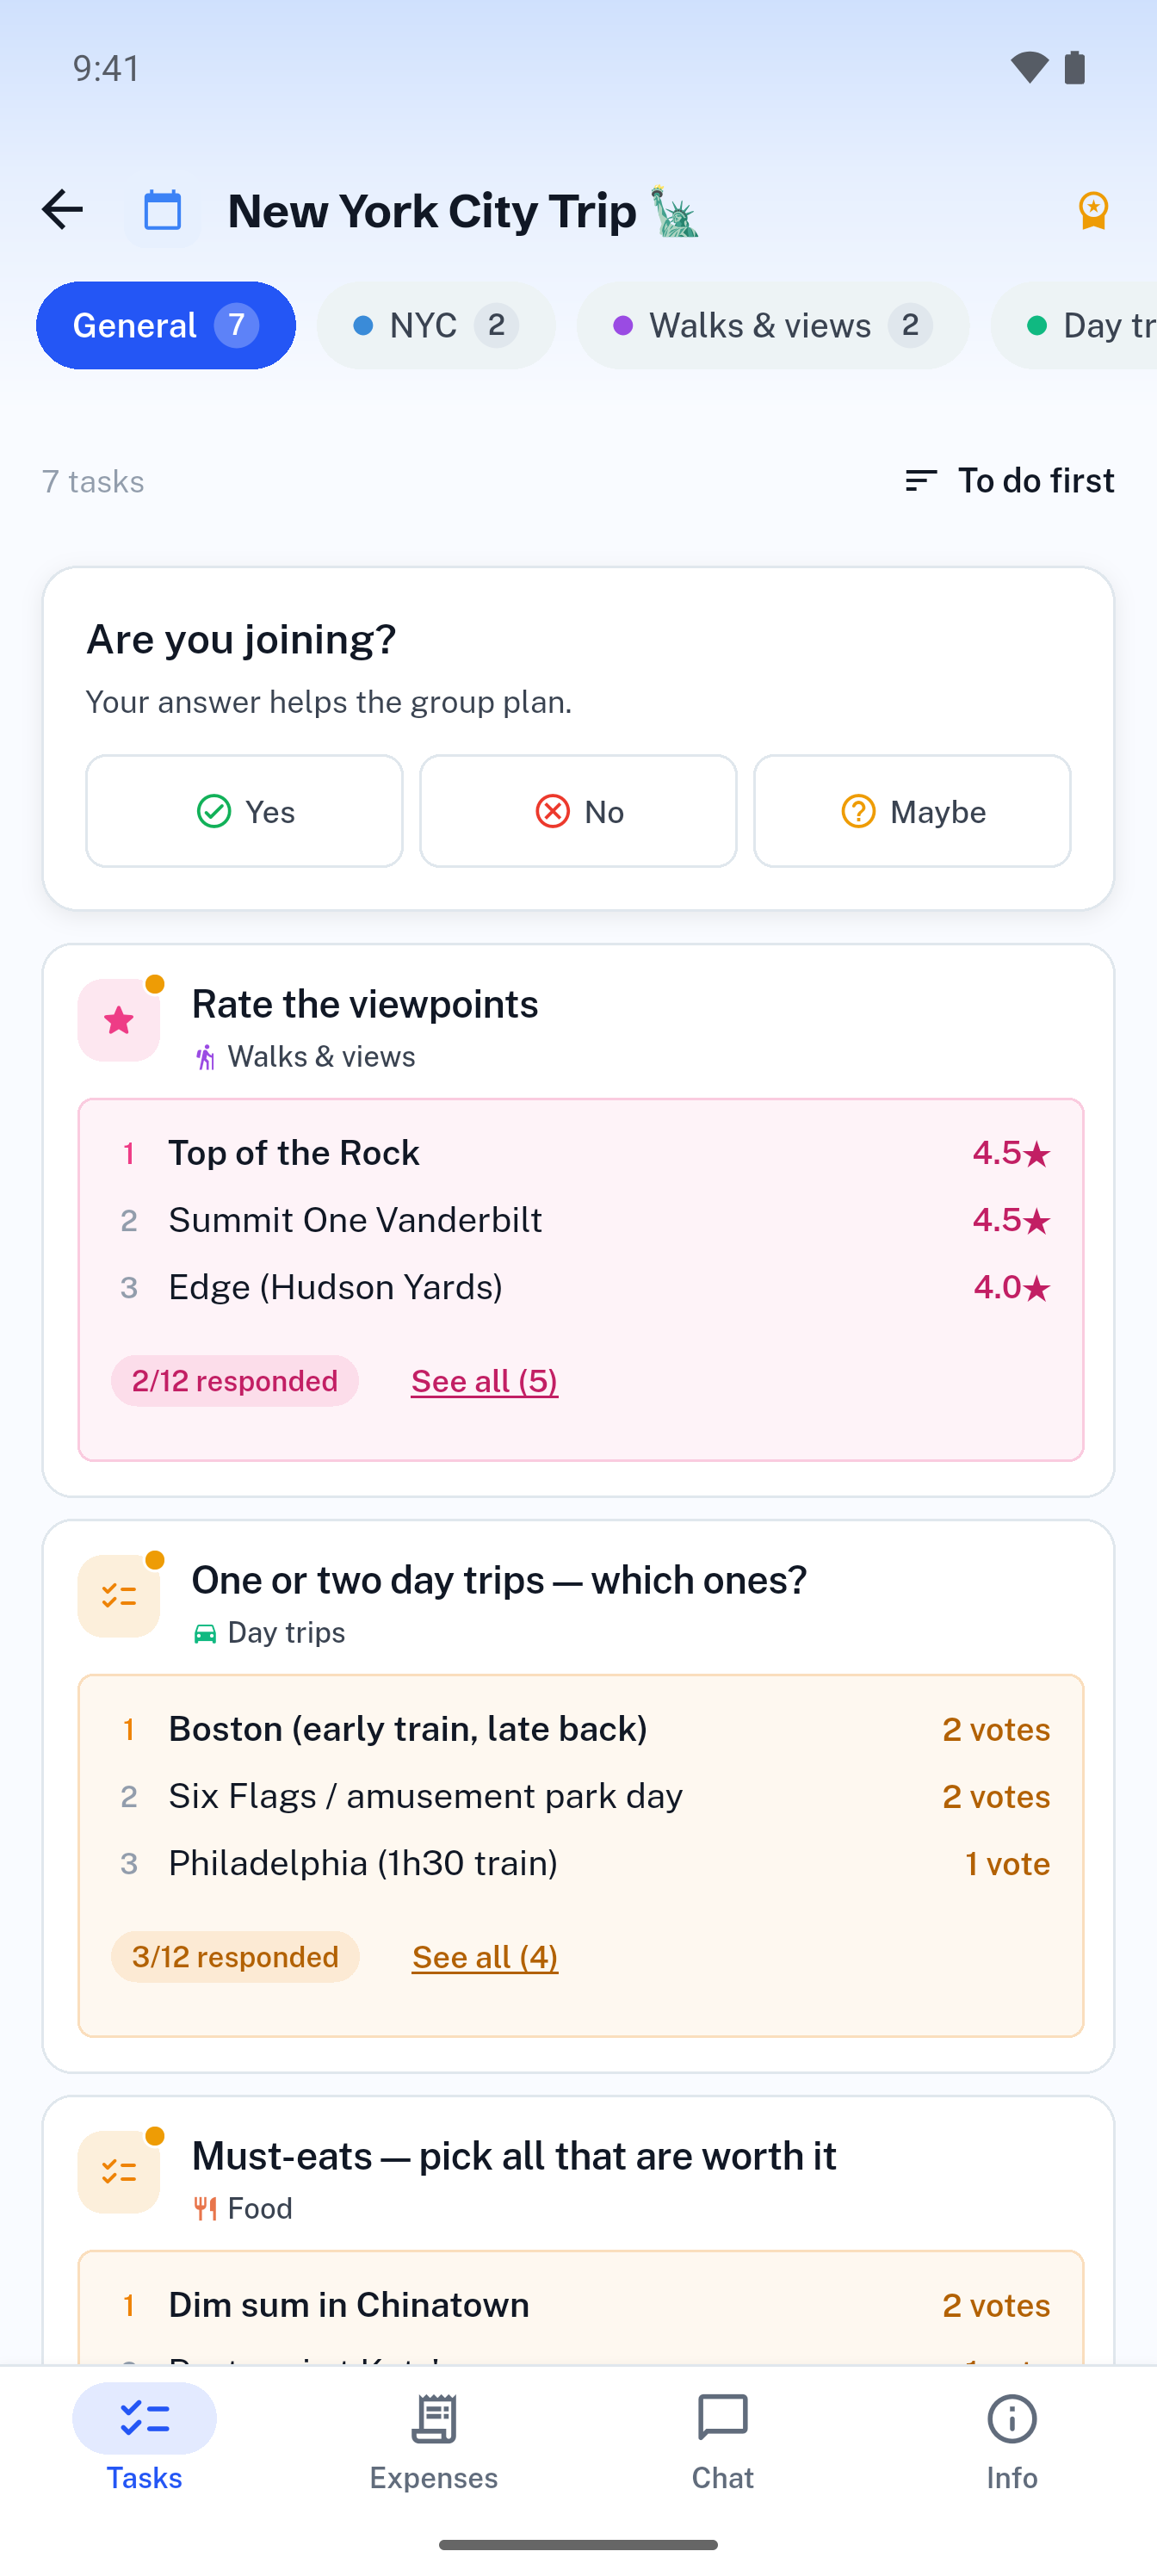Open the checklist icon for day trips poll
This screenshot has height=2576, width=1157.
point(119,1596)
